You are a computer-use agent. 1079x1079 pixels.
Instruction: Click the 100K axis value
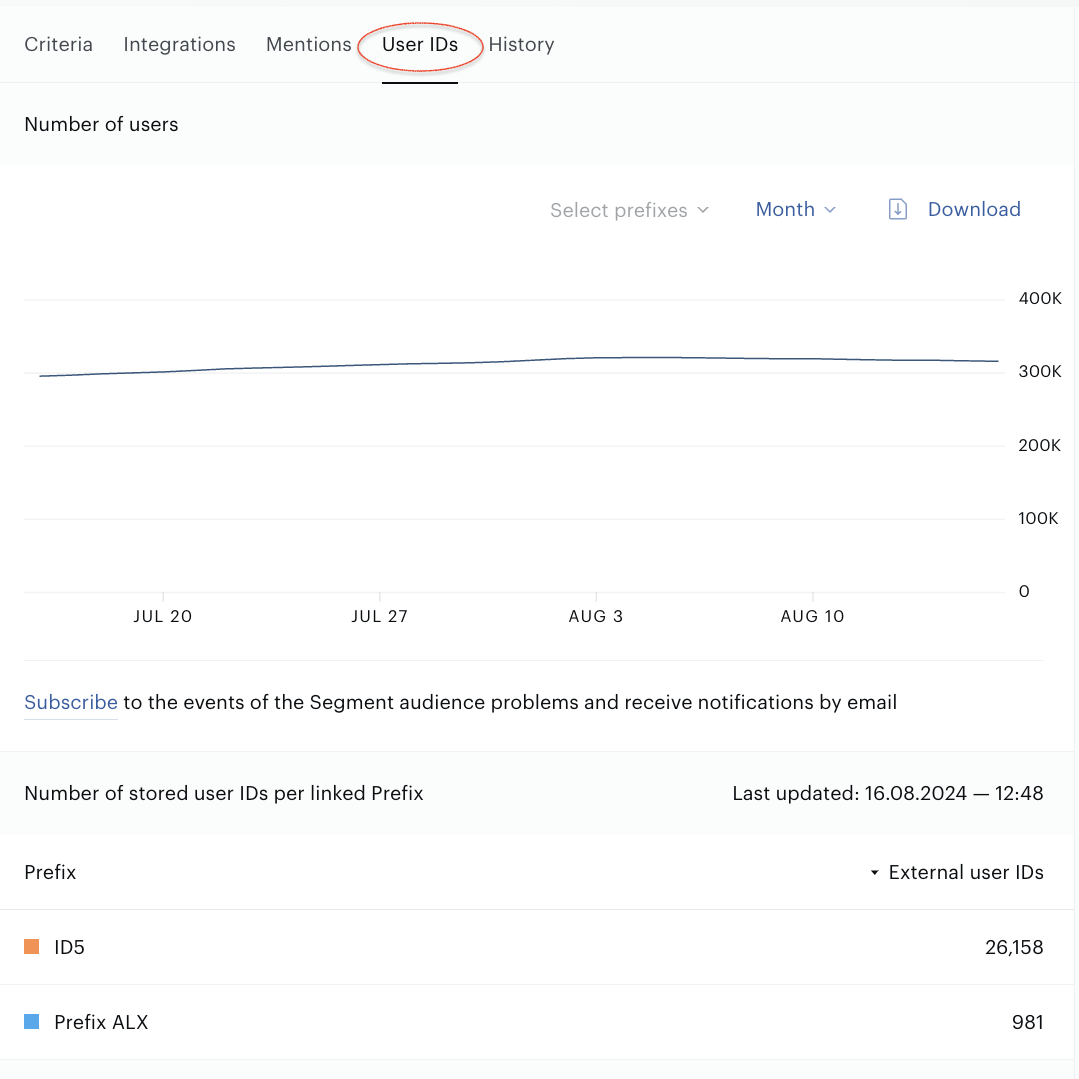pyautogui.click(x=1038, y=518)
